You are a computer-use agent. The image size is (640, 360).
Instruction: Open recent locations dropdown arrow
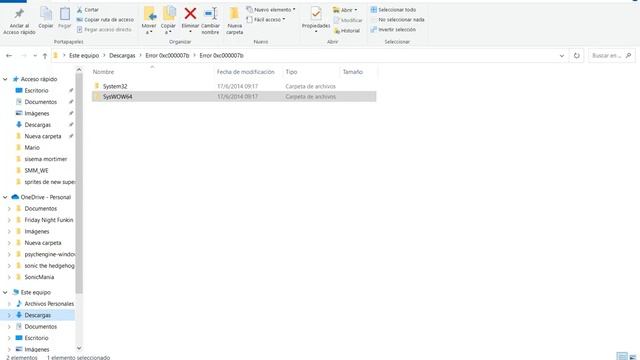tap(35, 56)
